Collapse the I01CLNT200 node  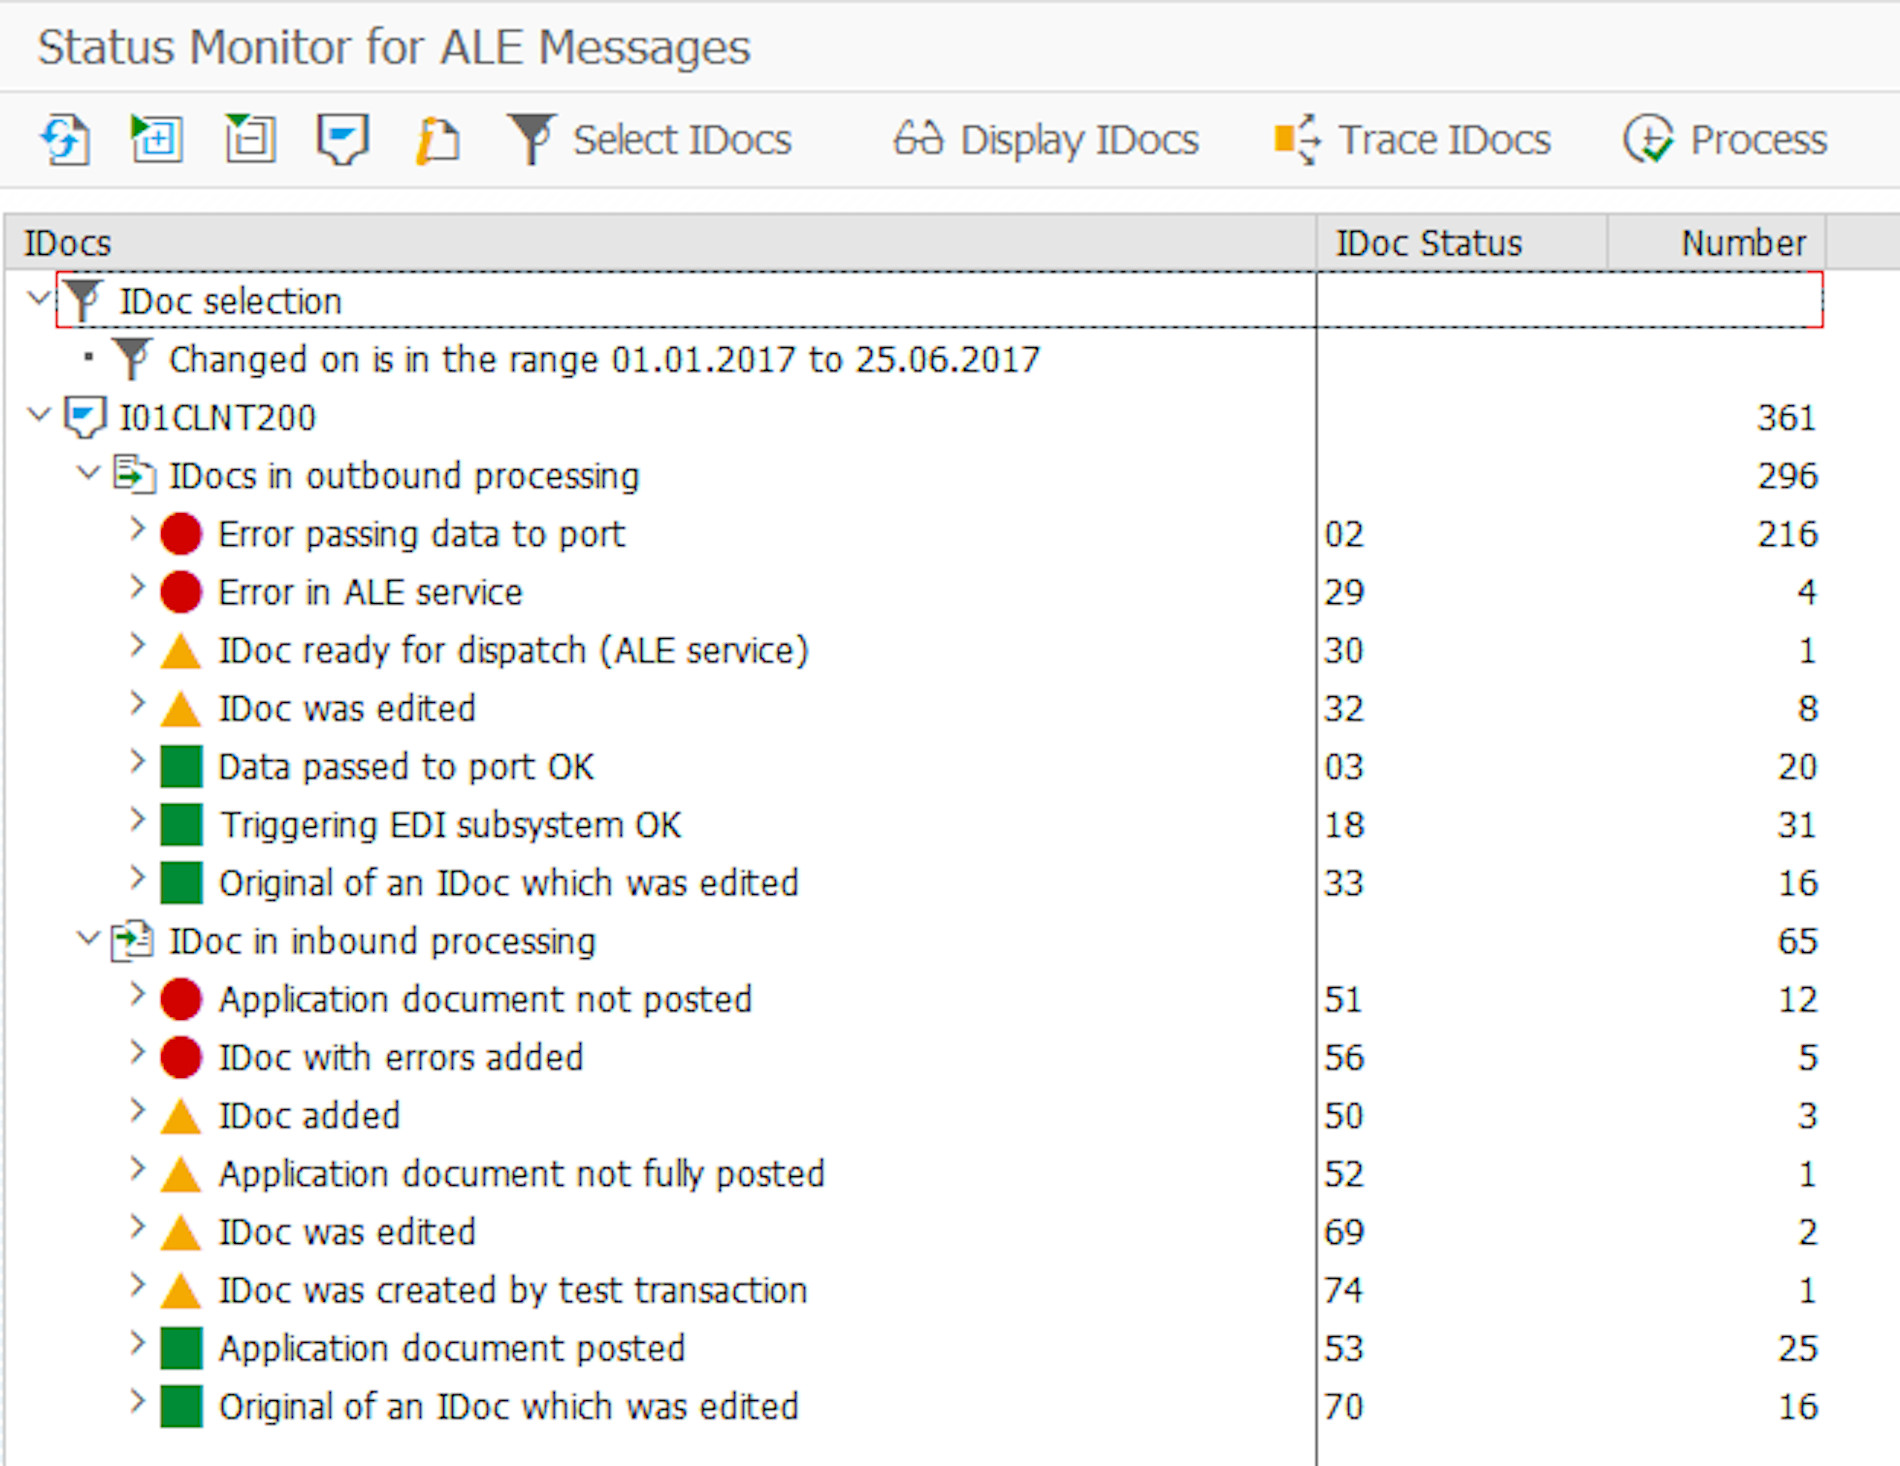click(39, 415)
